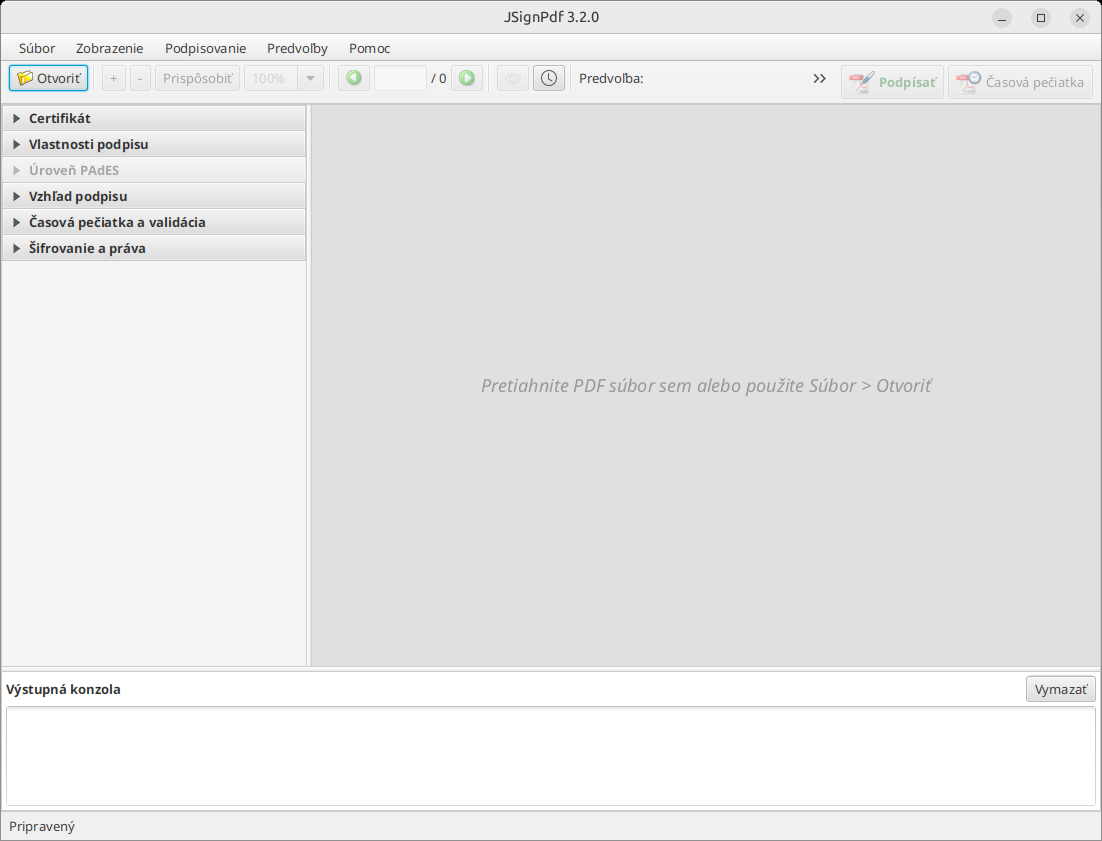Expand the Šifrovanie a práva section

154,248
